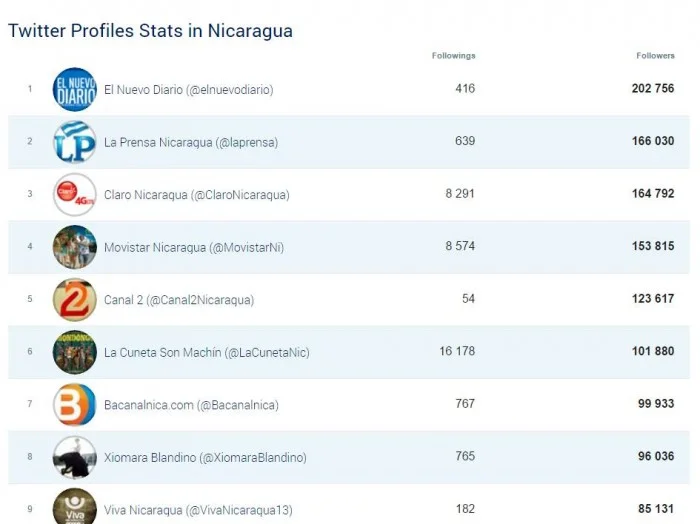Select rank number 5 of Canal 2

pos(30,299)
